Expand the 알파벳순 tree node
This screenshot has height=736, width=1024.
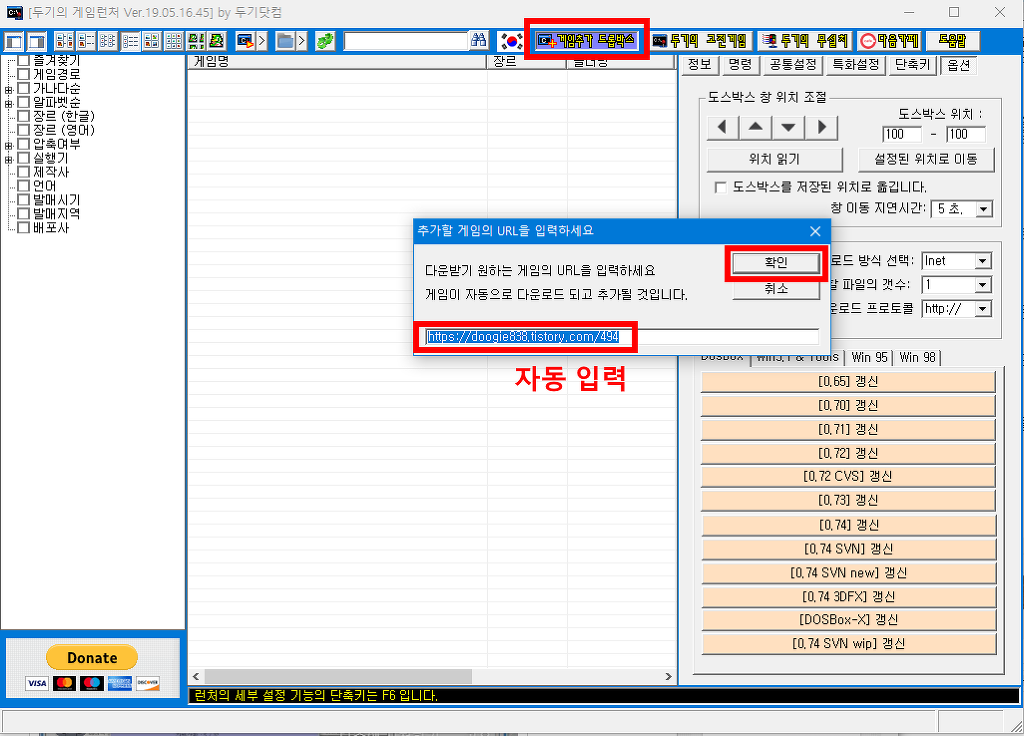(8, 103)
